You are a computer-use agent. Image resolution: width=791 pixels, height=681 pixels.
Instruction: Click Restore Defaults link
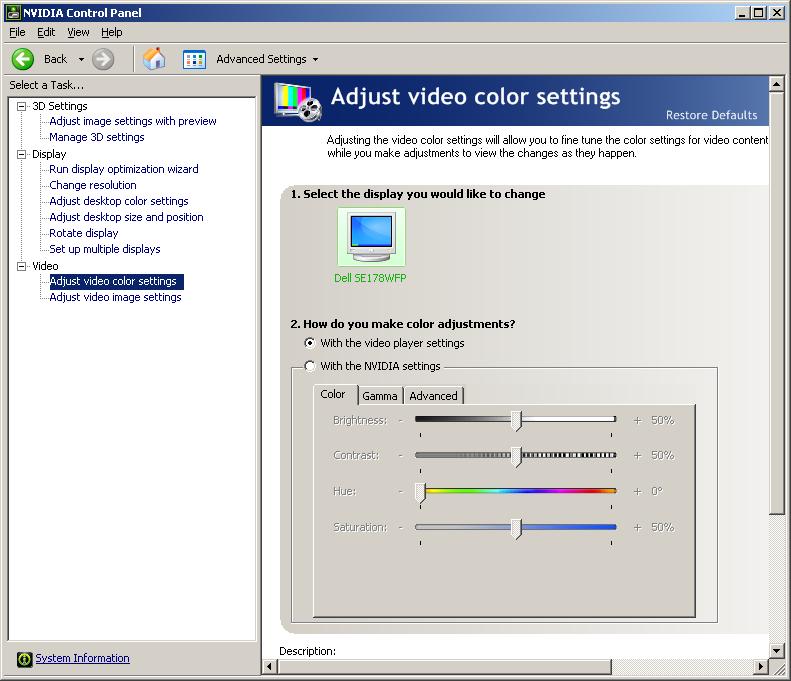[711, 115]
